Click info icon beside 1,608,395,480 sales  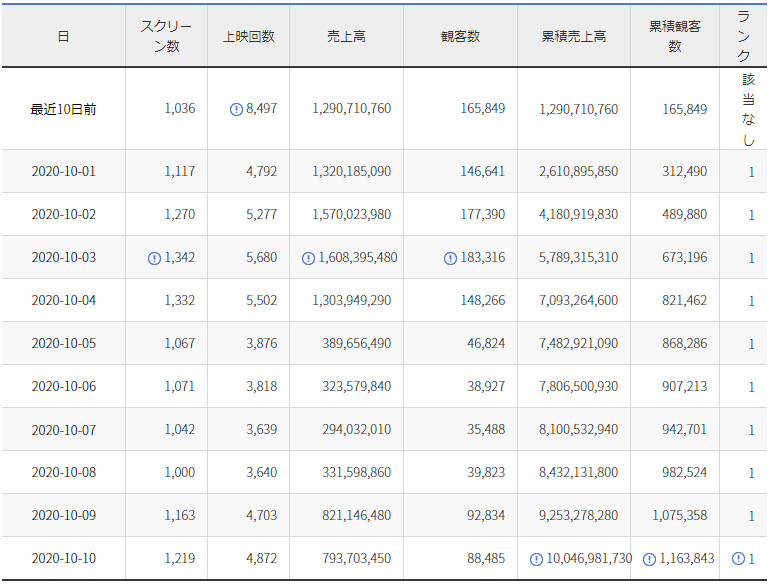(308, 258)
